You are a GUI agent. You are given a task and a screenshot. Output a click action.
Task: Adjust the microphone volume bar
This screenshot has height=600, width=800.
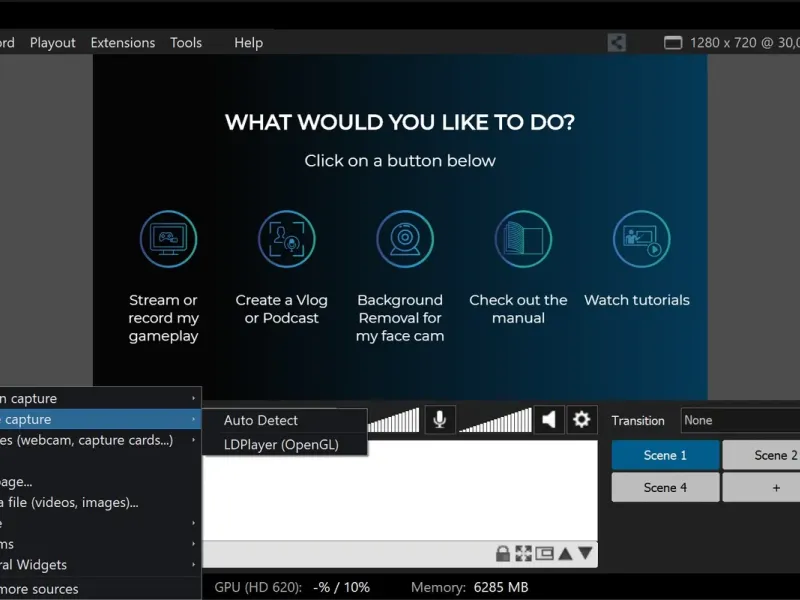[393, 420]
